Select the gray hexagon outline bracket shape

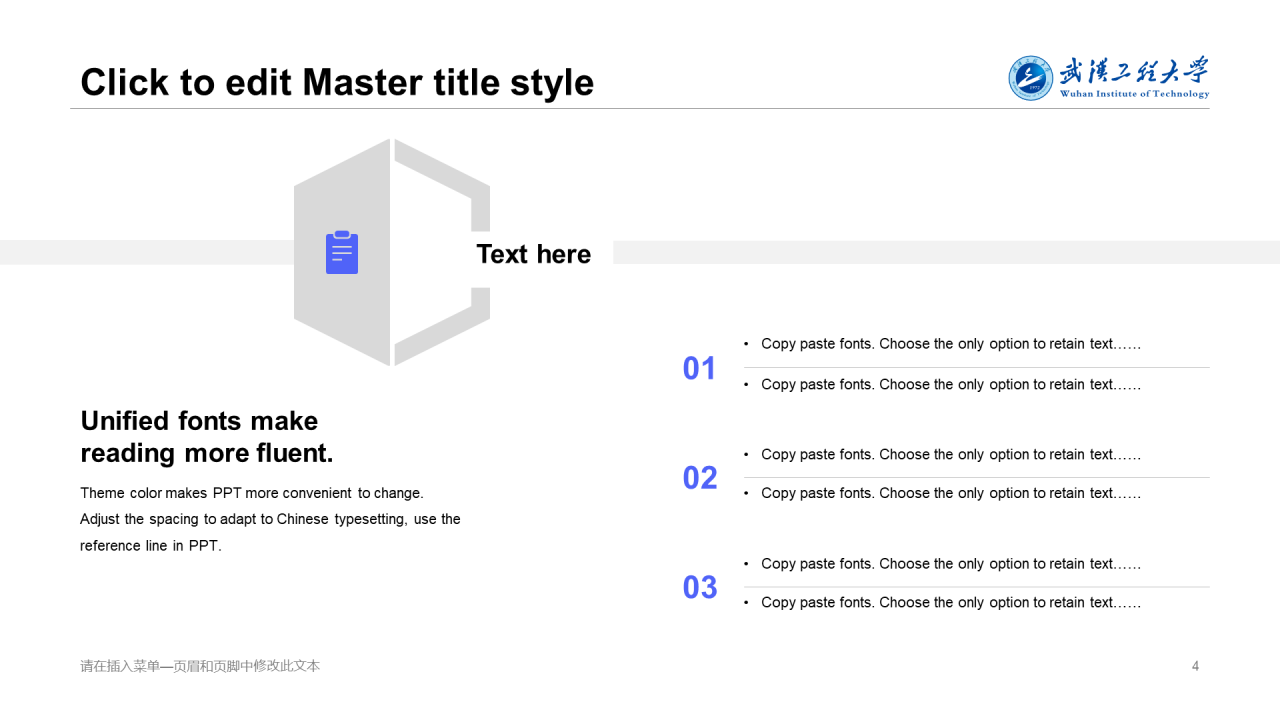[x=442, y=252]
